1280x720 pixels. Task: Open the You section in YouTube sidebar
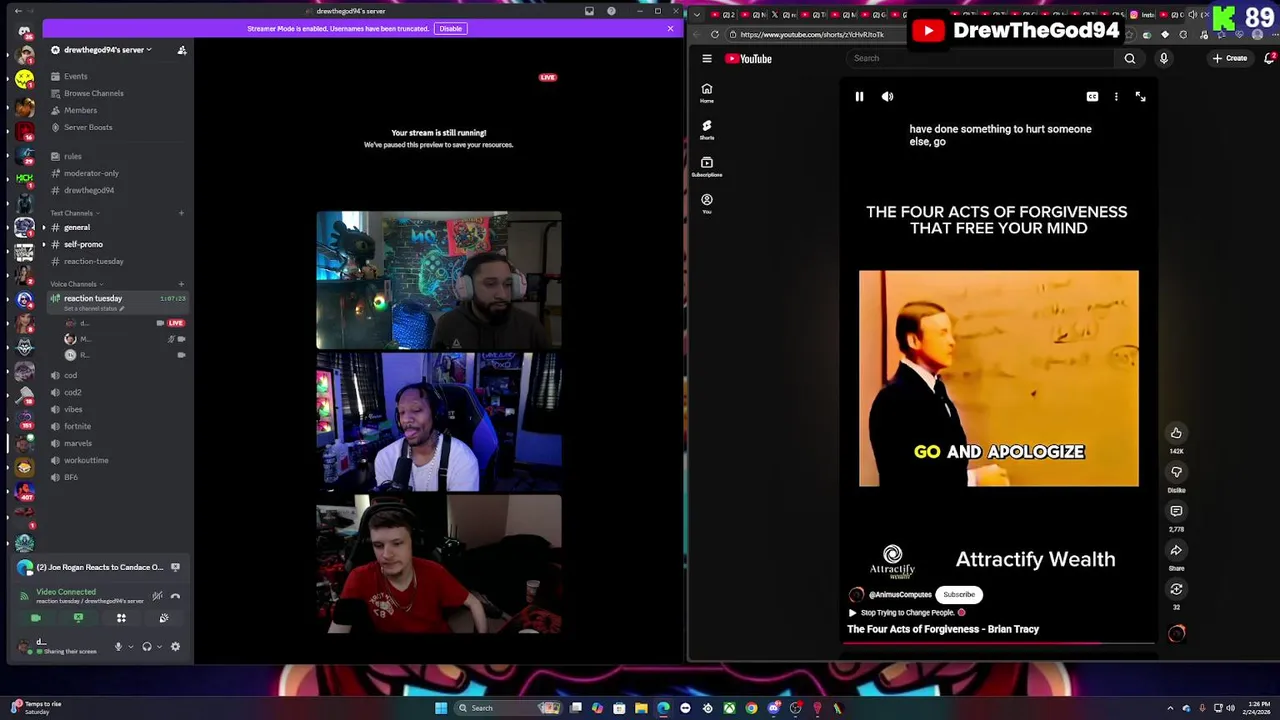click(x=707, y=203)
